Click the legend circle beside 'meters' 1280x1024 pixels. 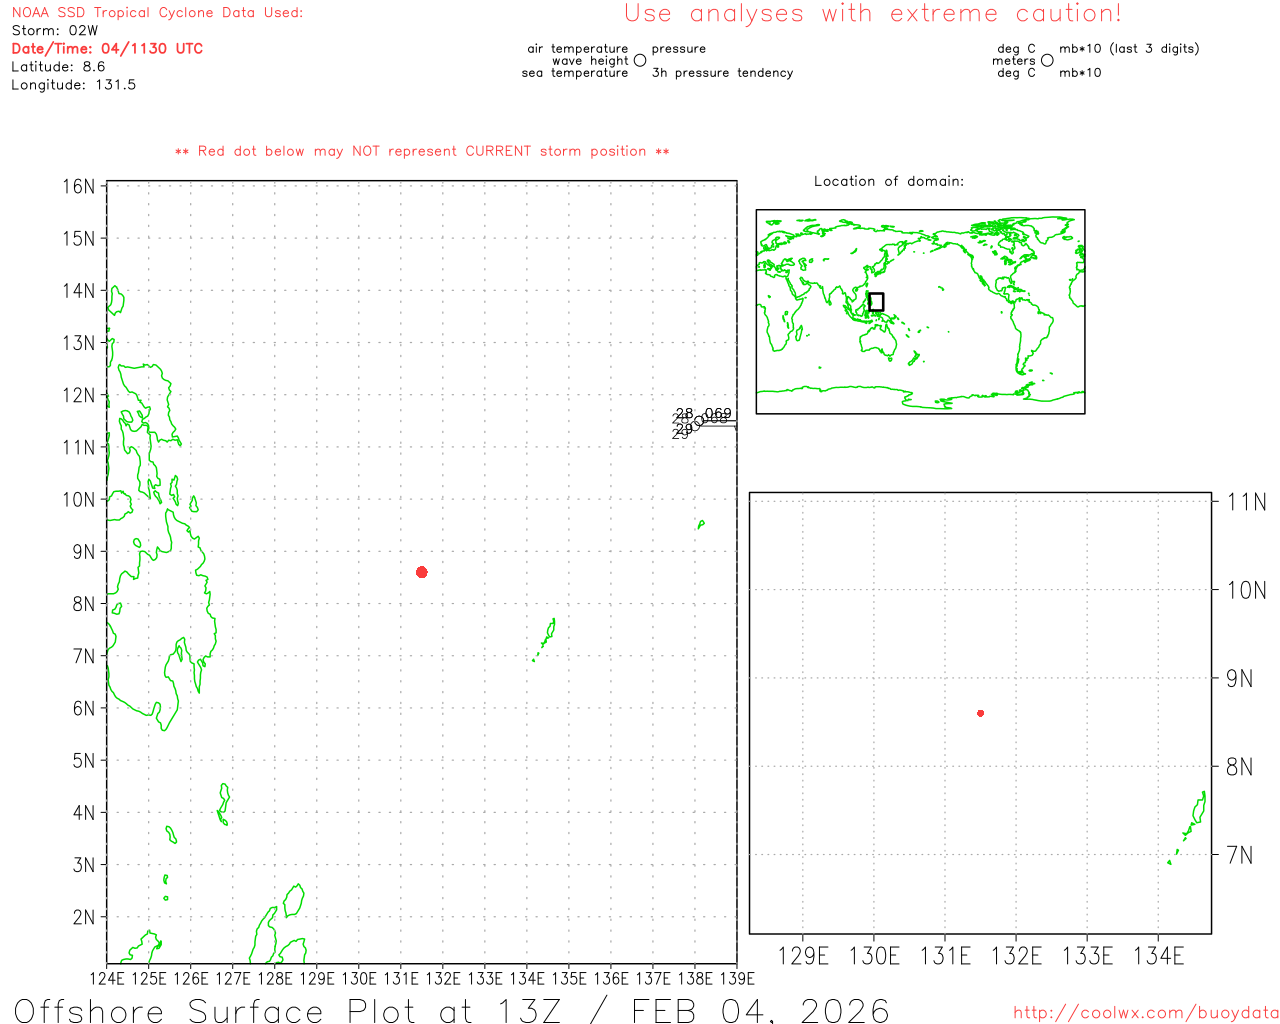pyautogui.click(x=1047, y=61)
